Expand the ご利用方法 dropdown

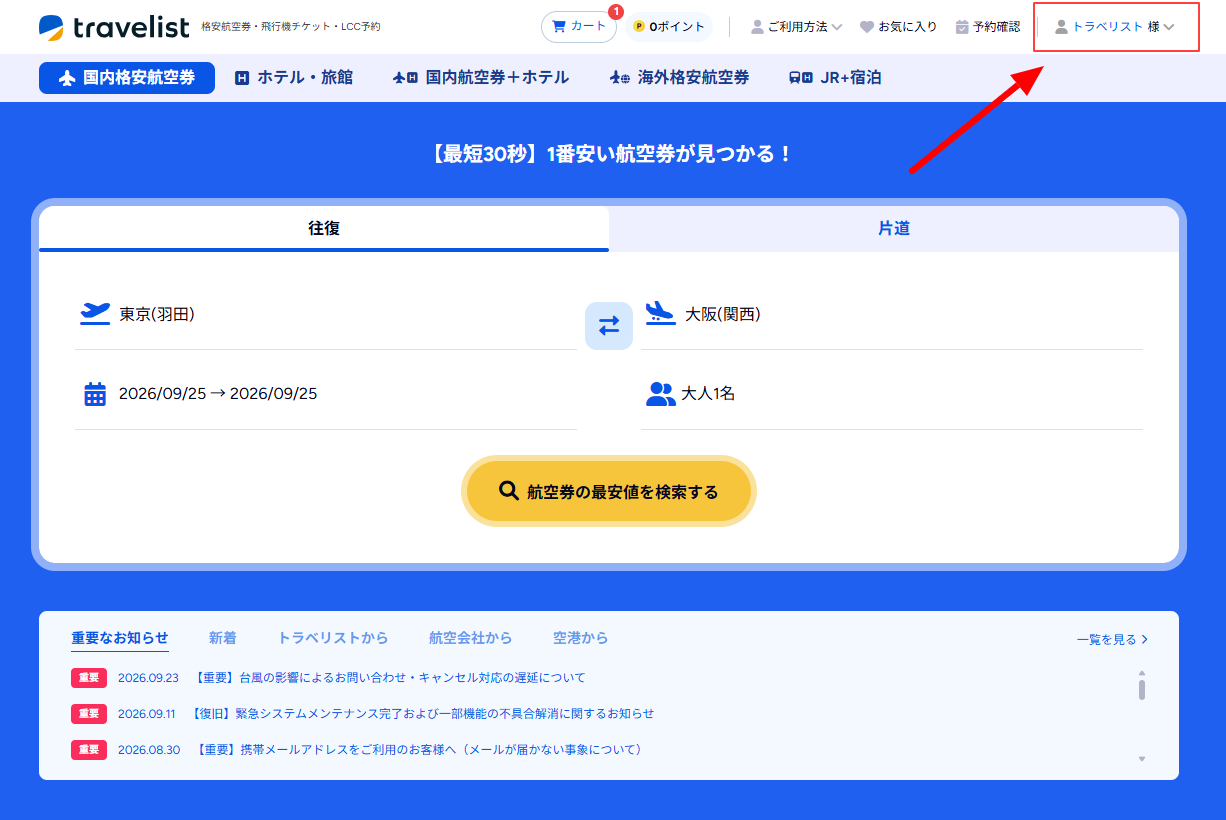point(797,27)
